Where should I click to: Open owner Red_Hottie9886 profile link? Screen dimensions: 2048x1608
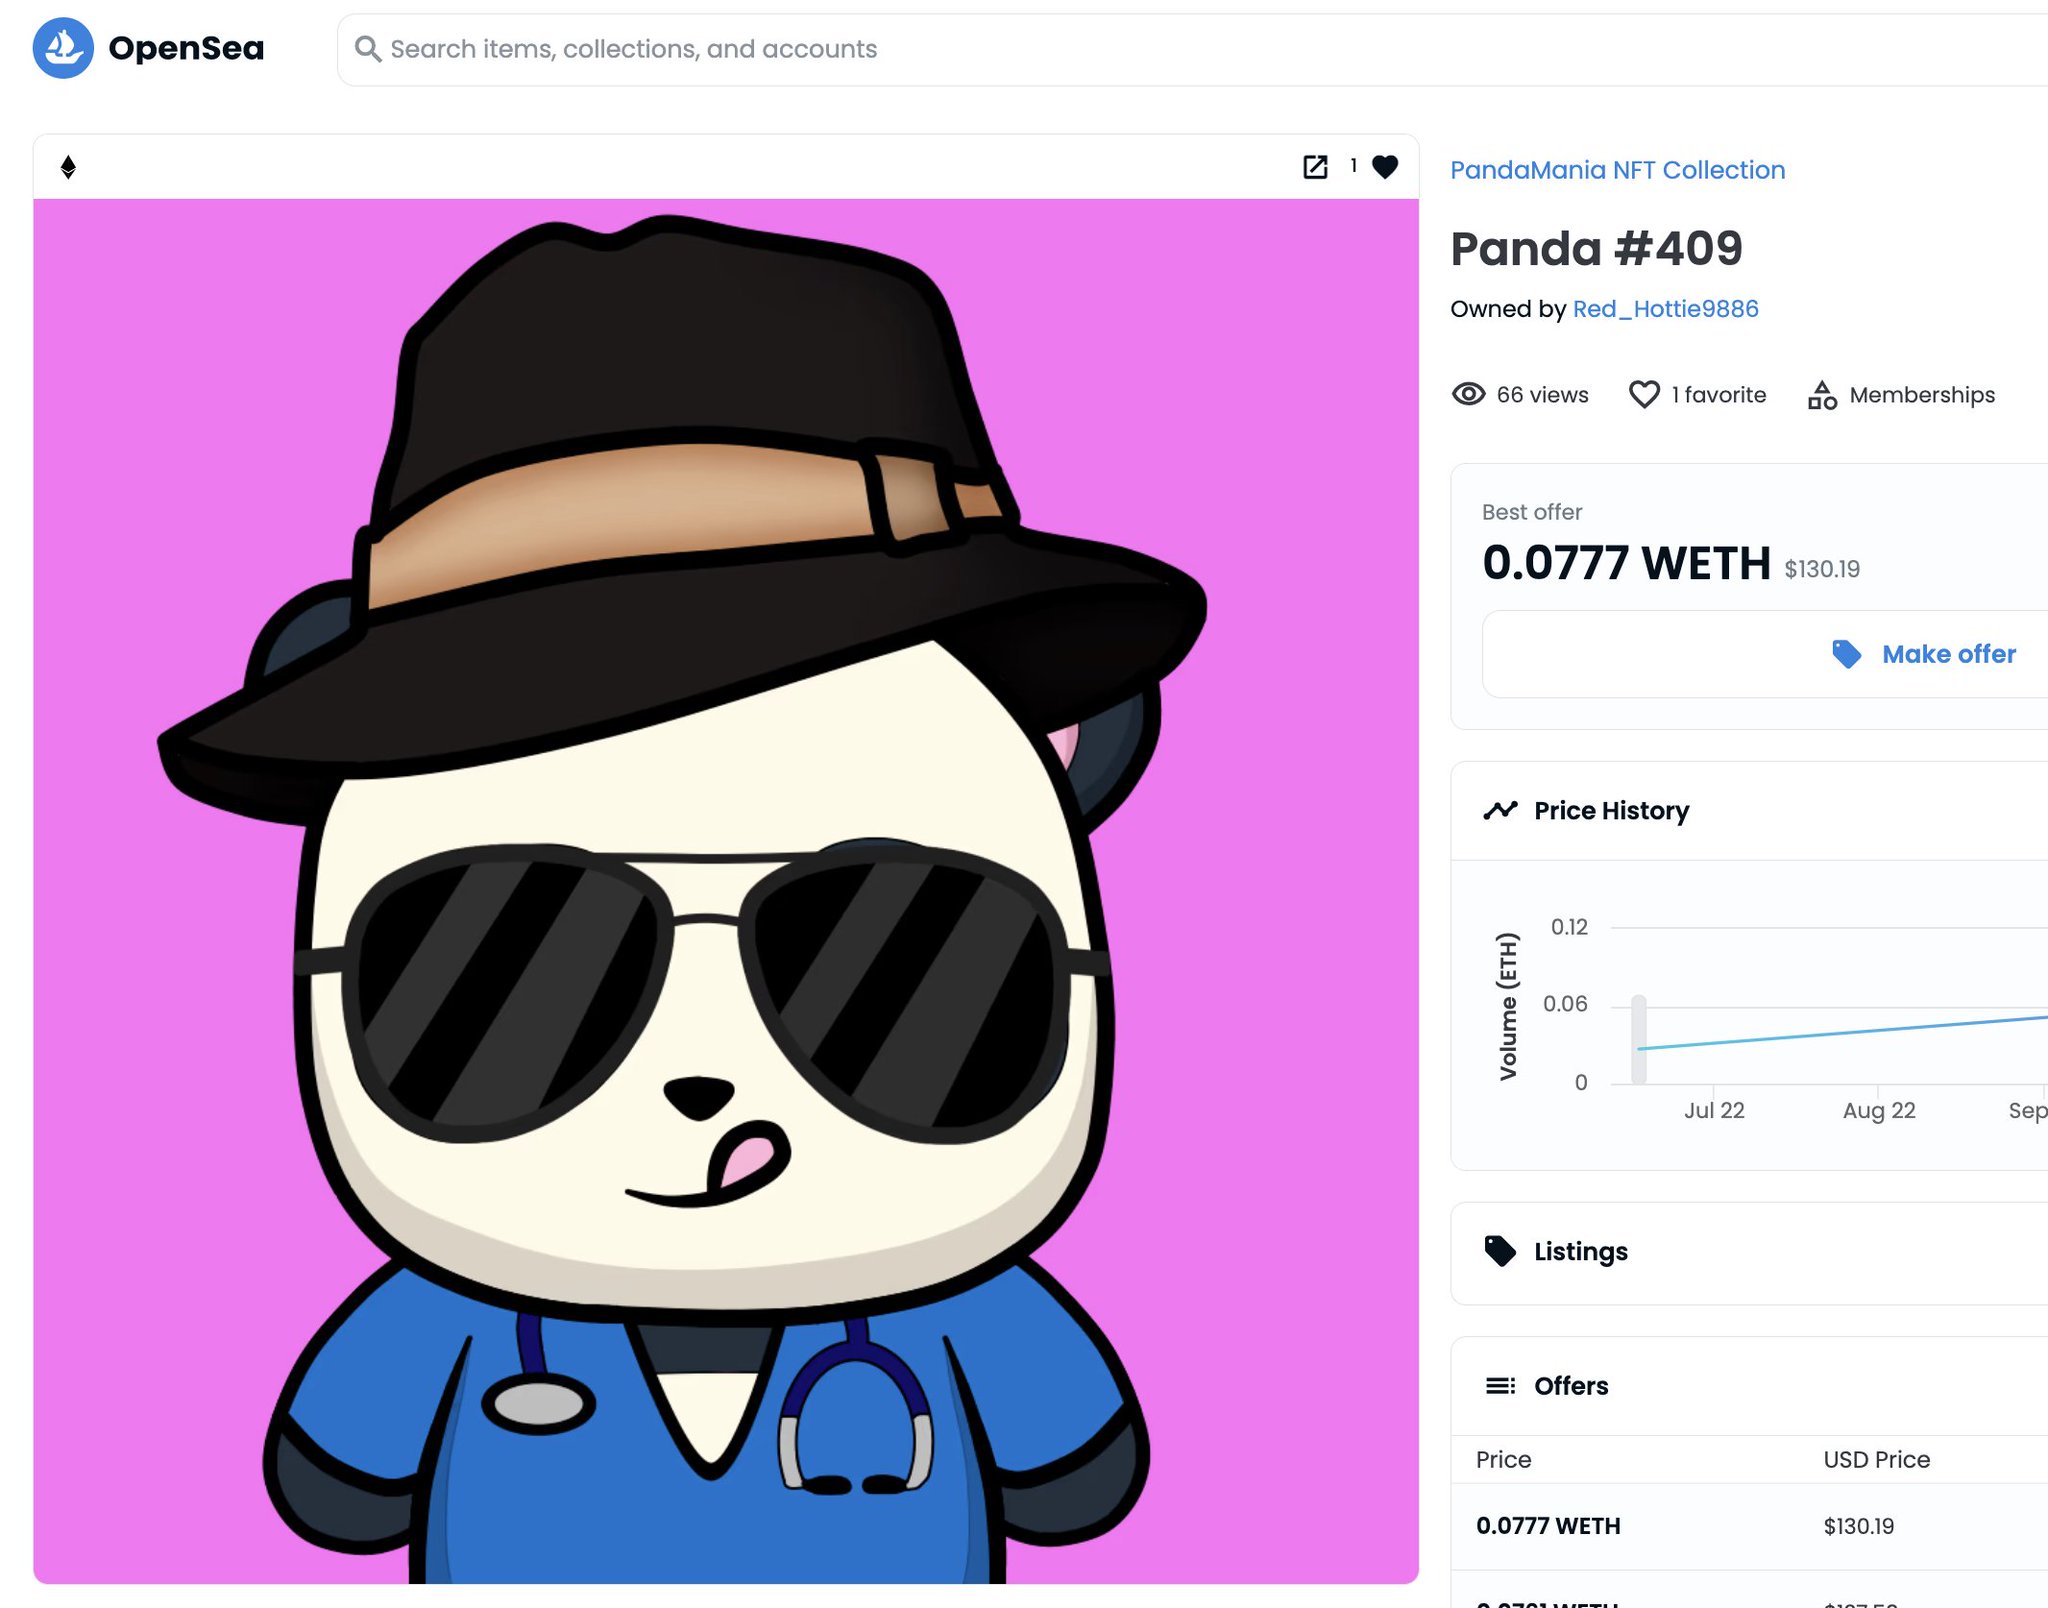[1665, 309]
